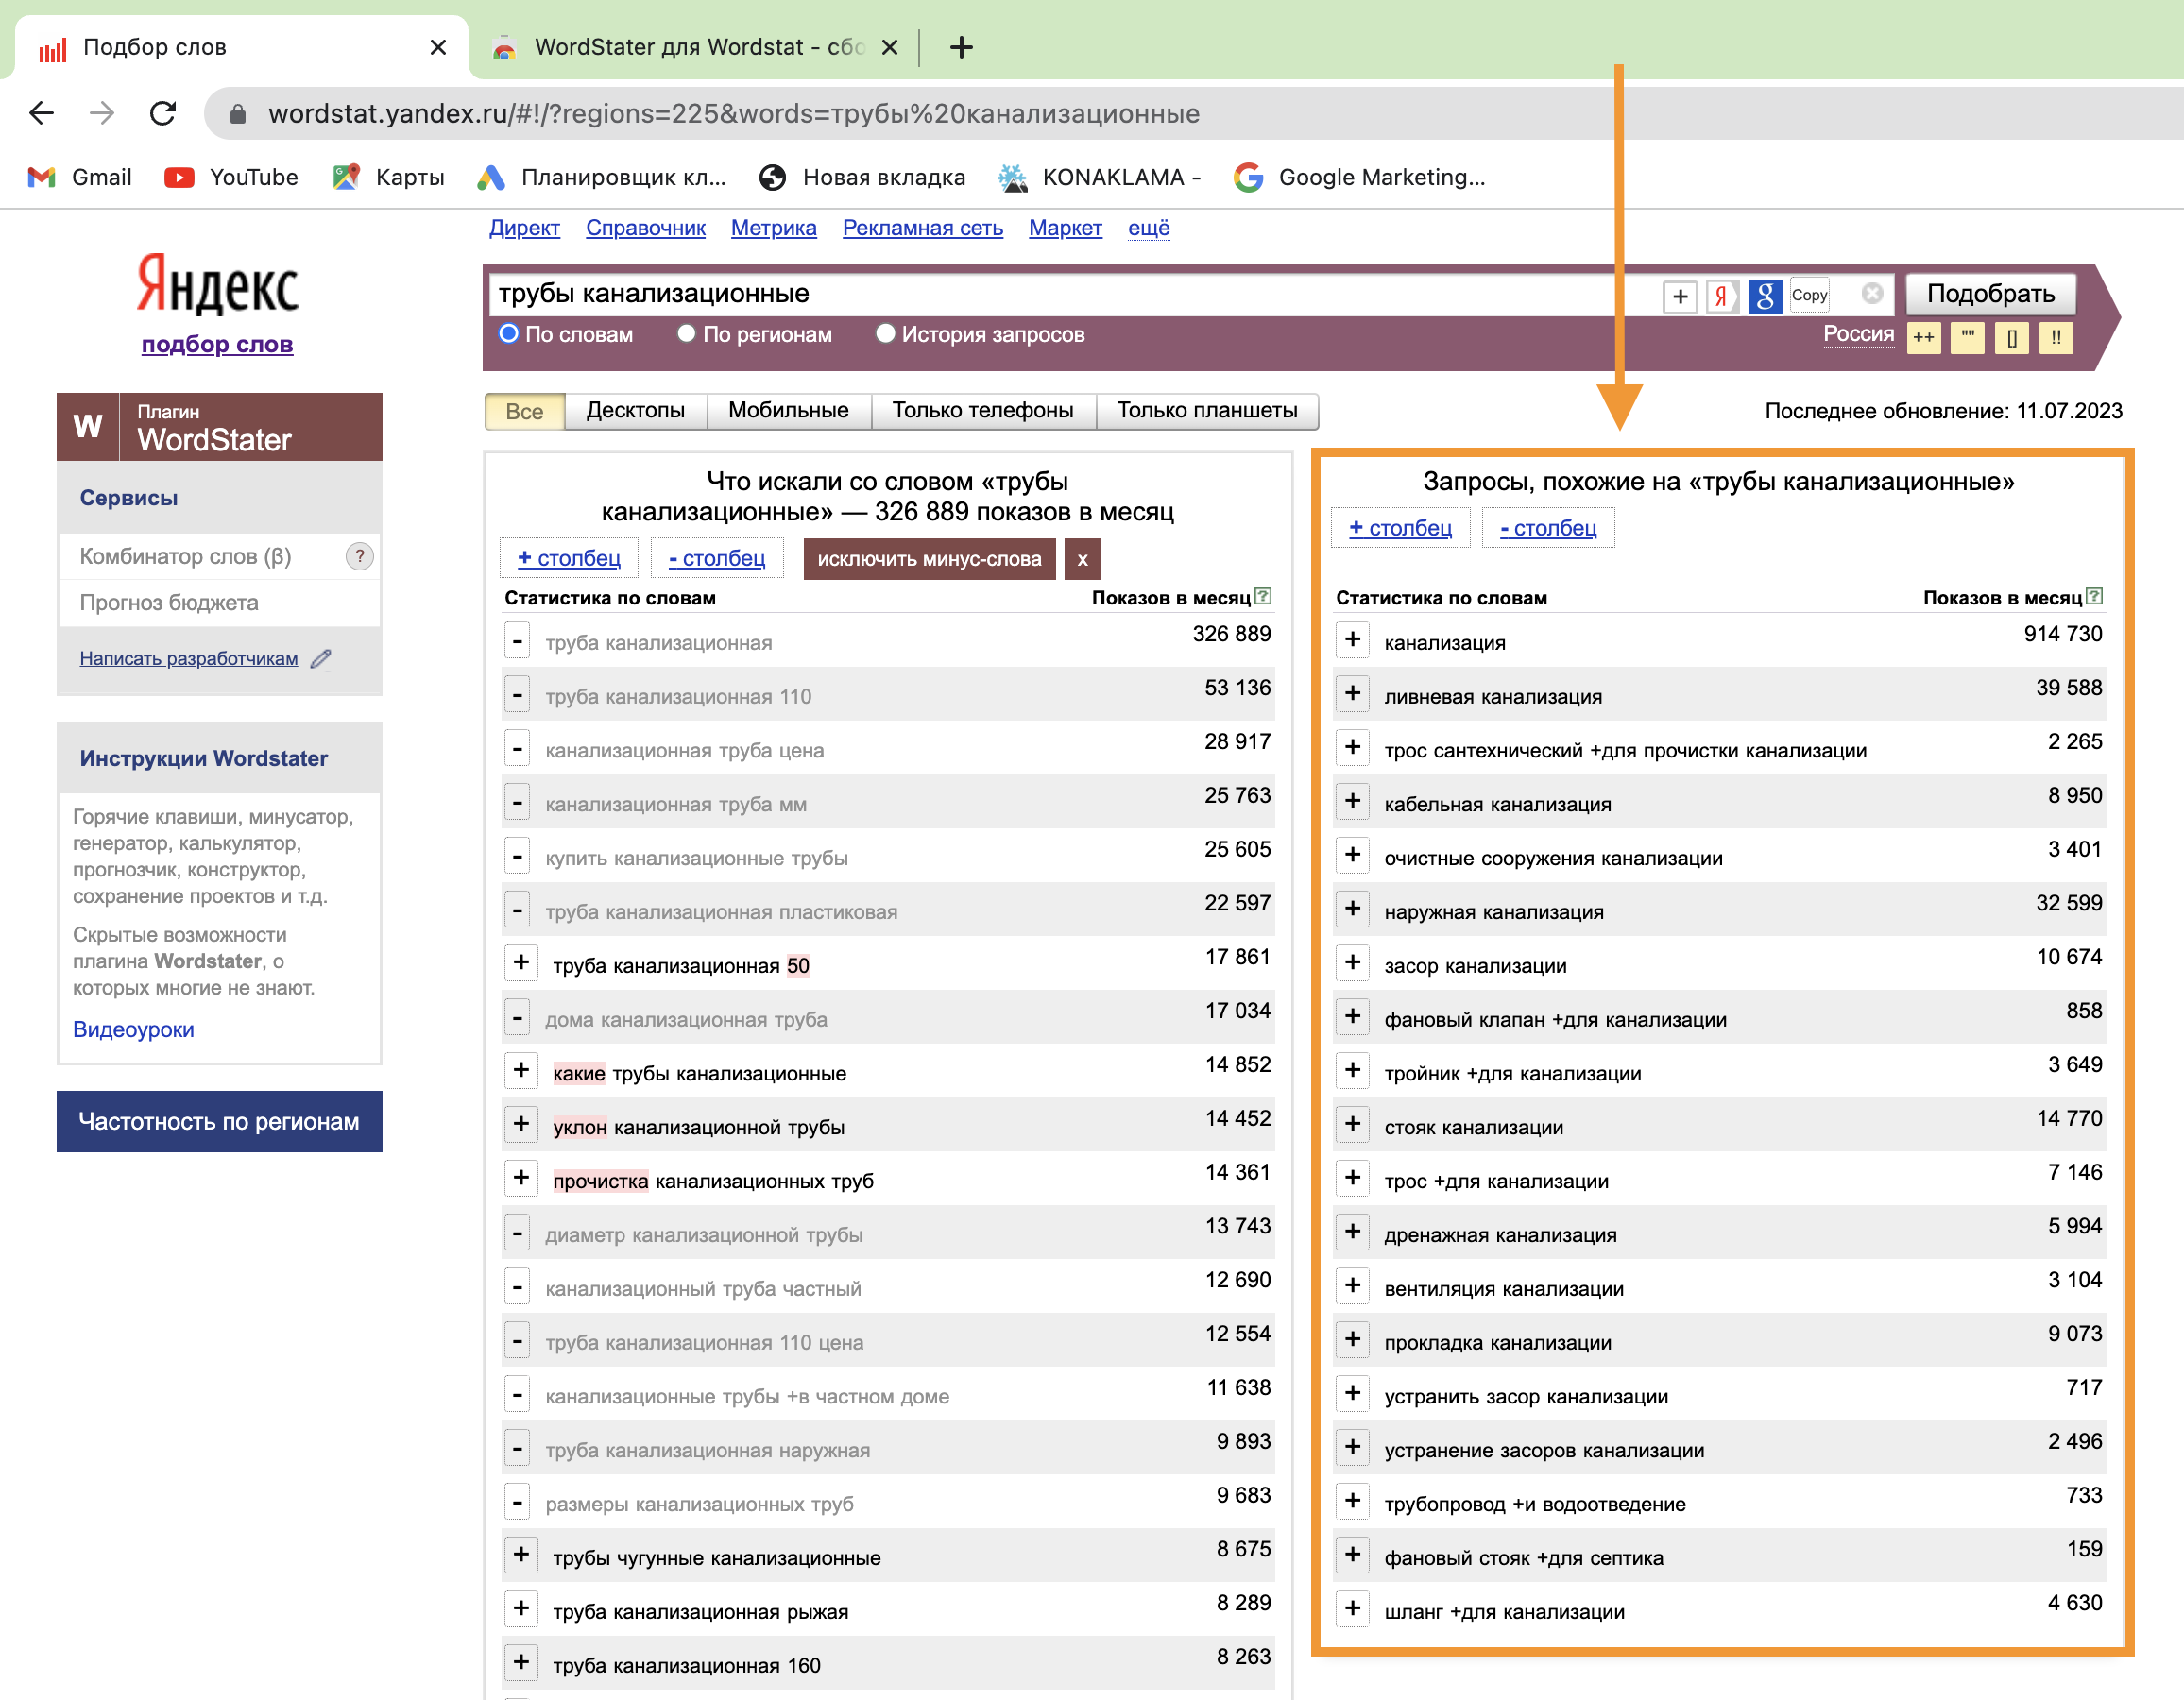Open Google search via the blue g icon

1765,296
